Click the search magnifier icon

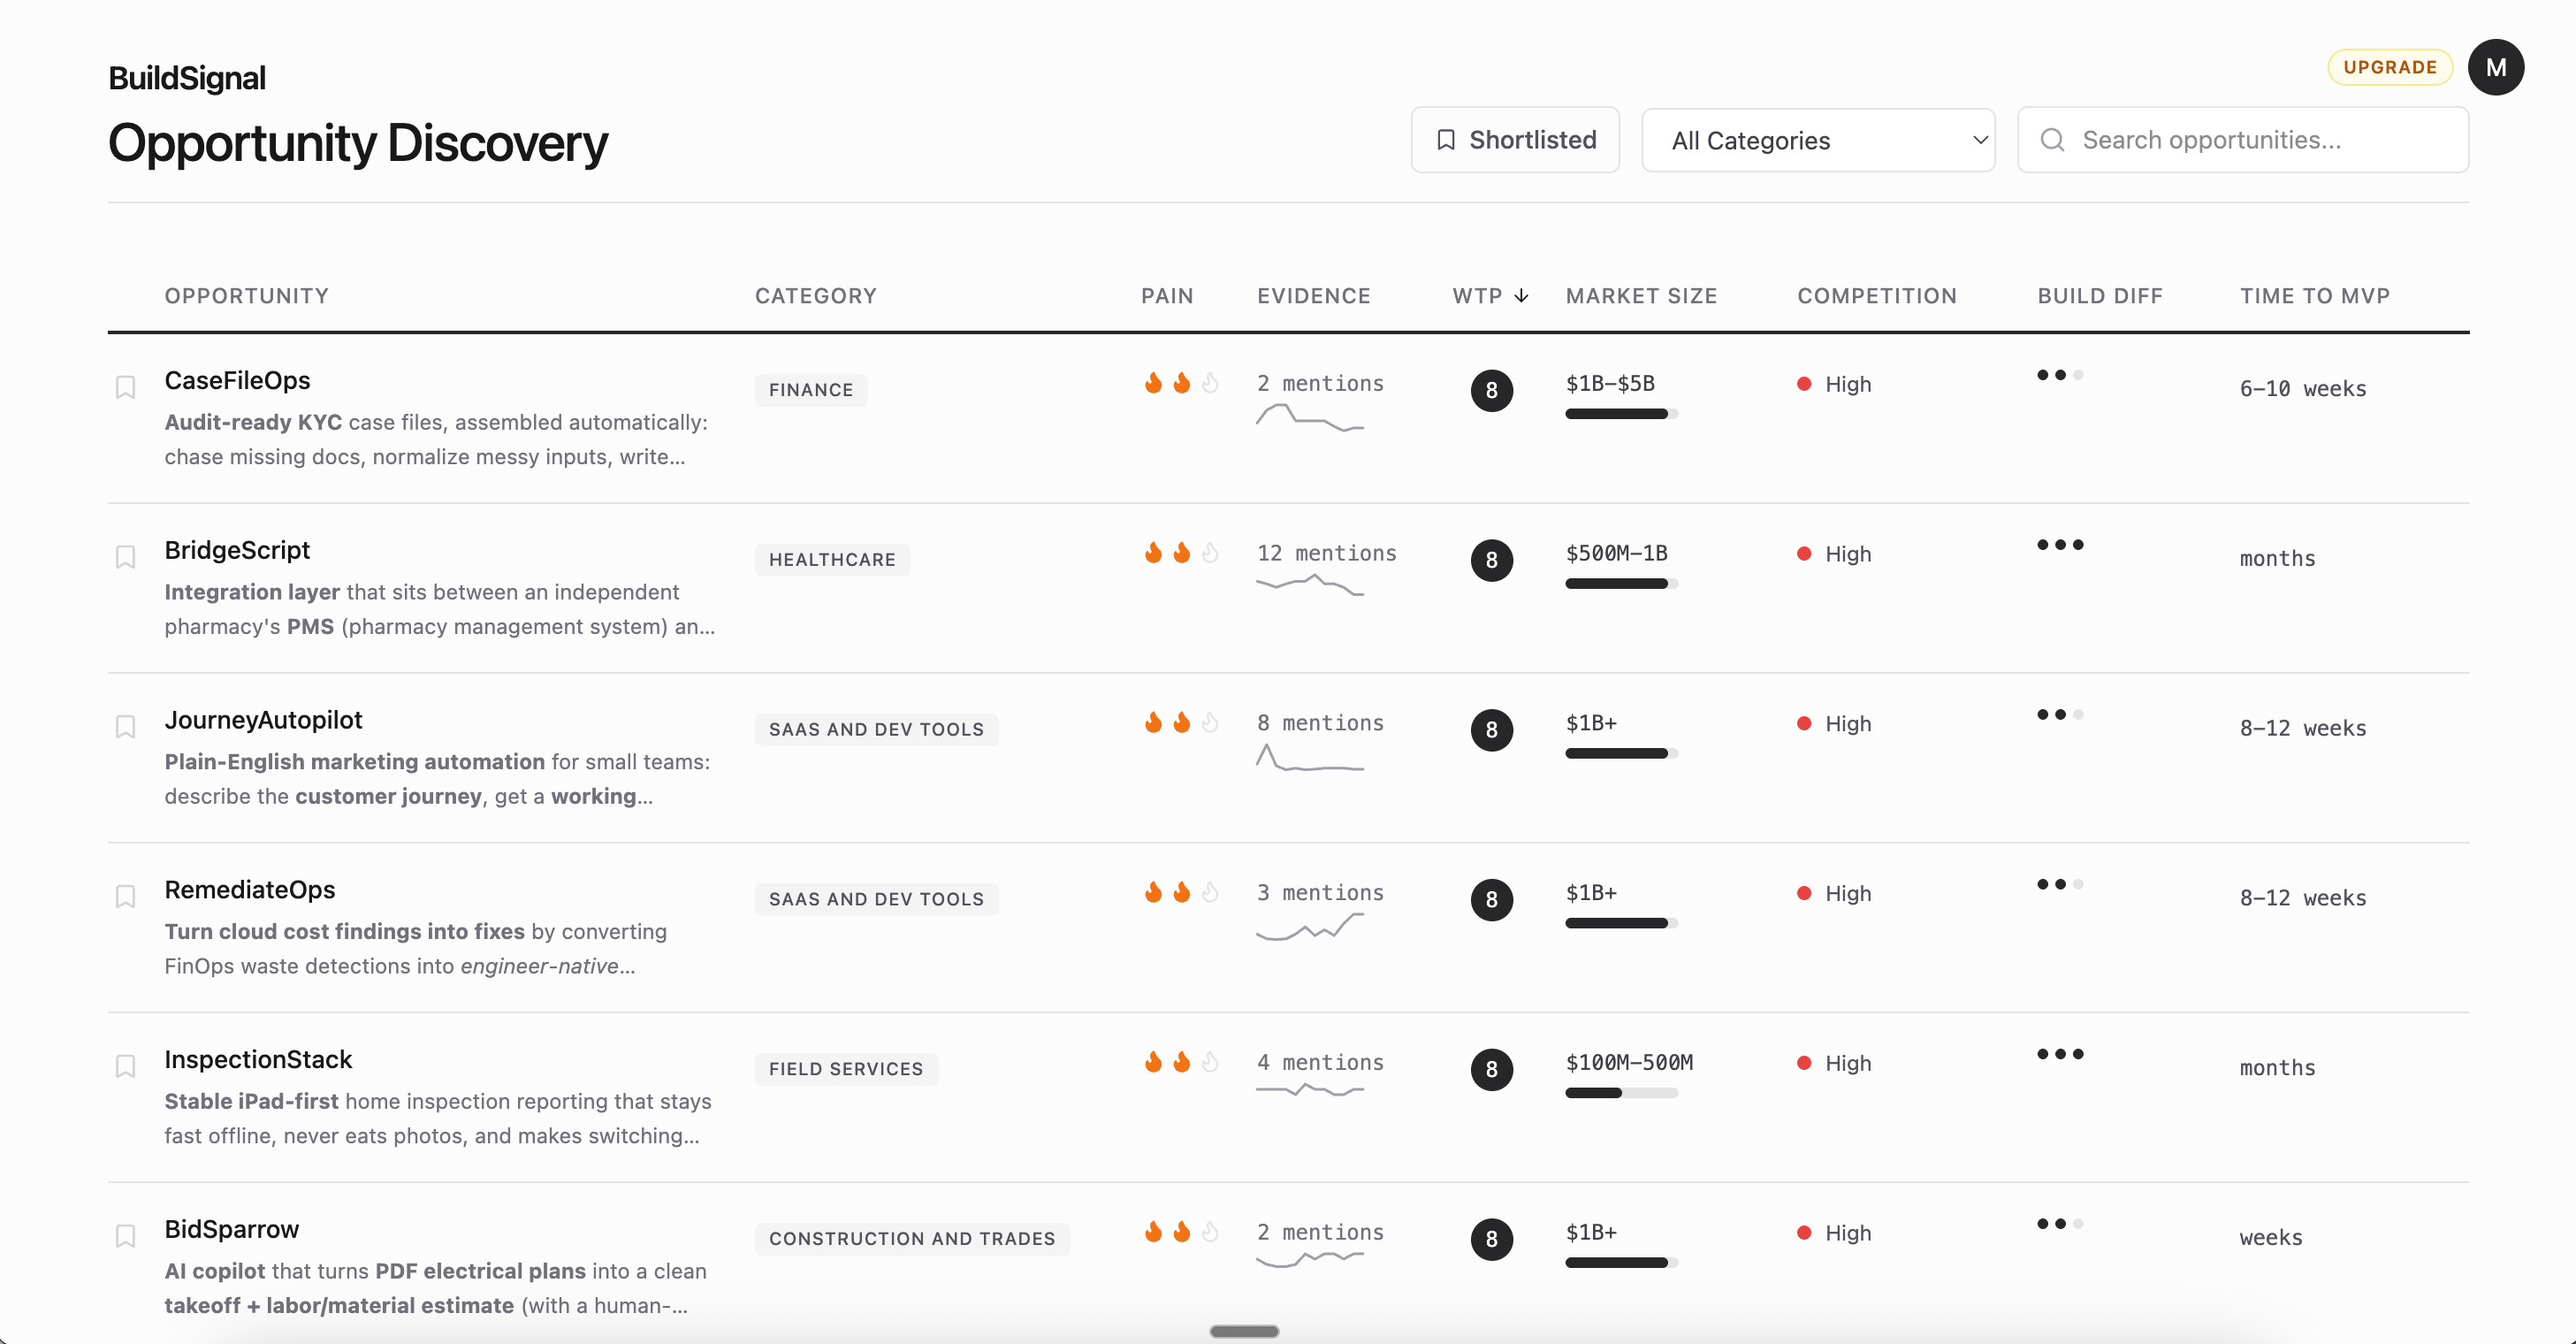tap(2051, 140)
